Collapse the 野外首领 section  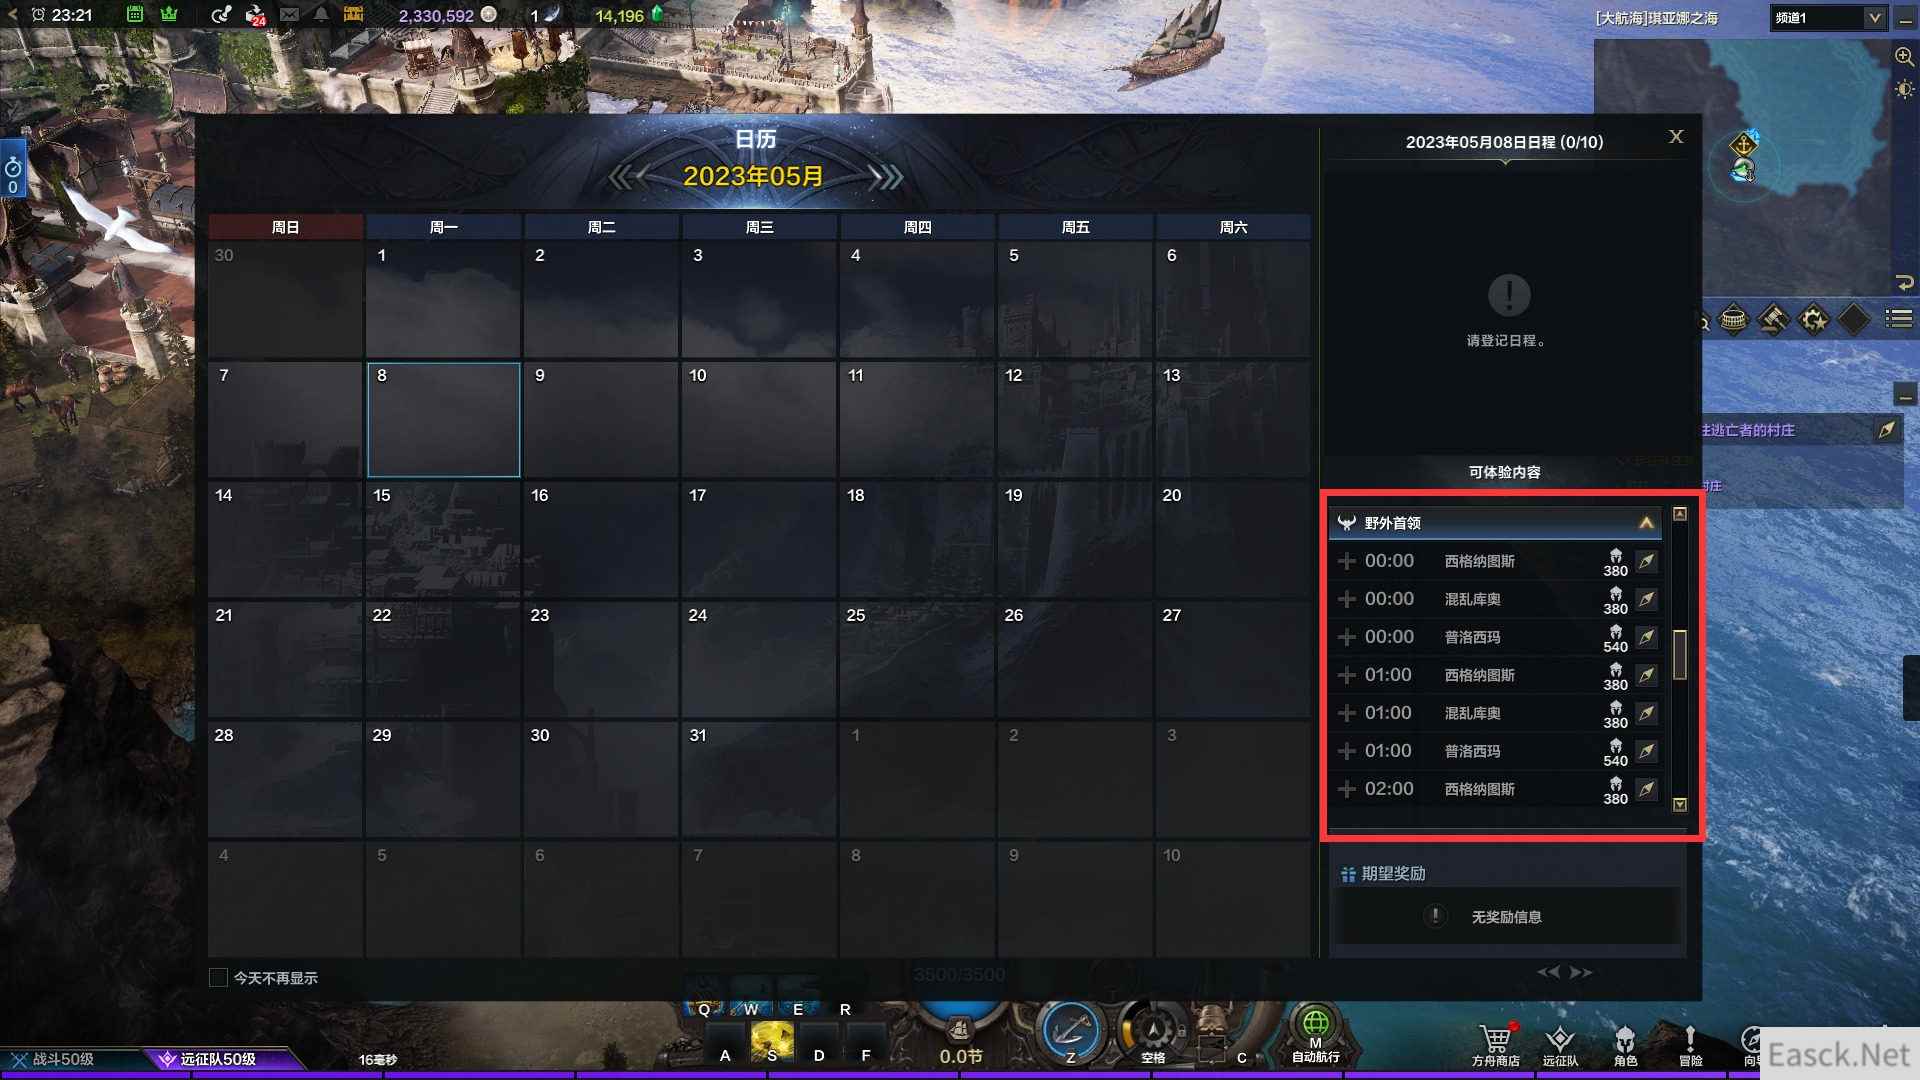1646,523
